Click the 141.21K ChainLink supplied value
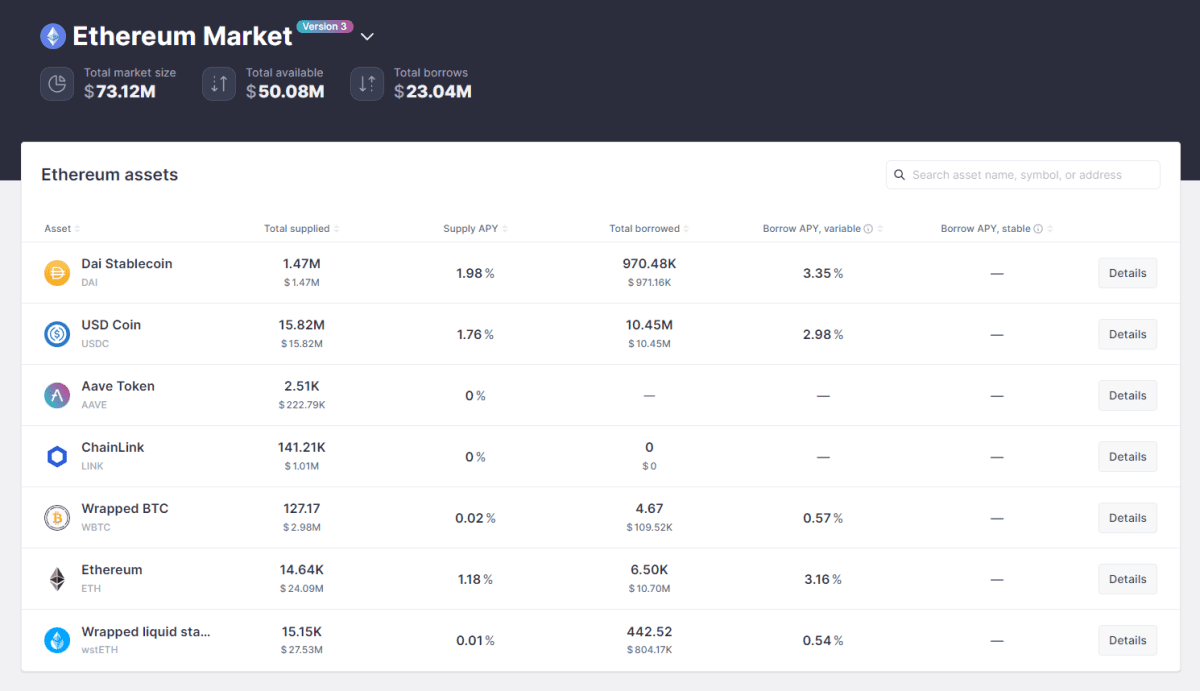 (x=301, y=447)
